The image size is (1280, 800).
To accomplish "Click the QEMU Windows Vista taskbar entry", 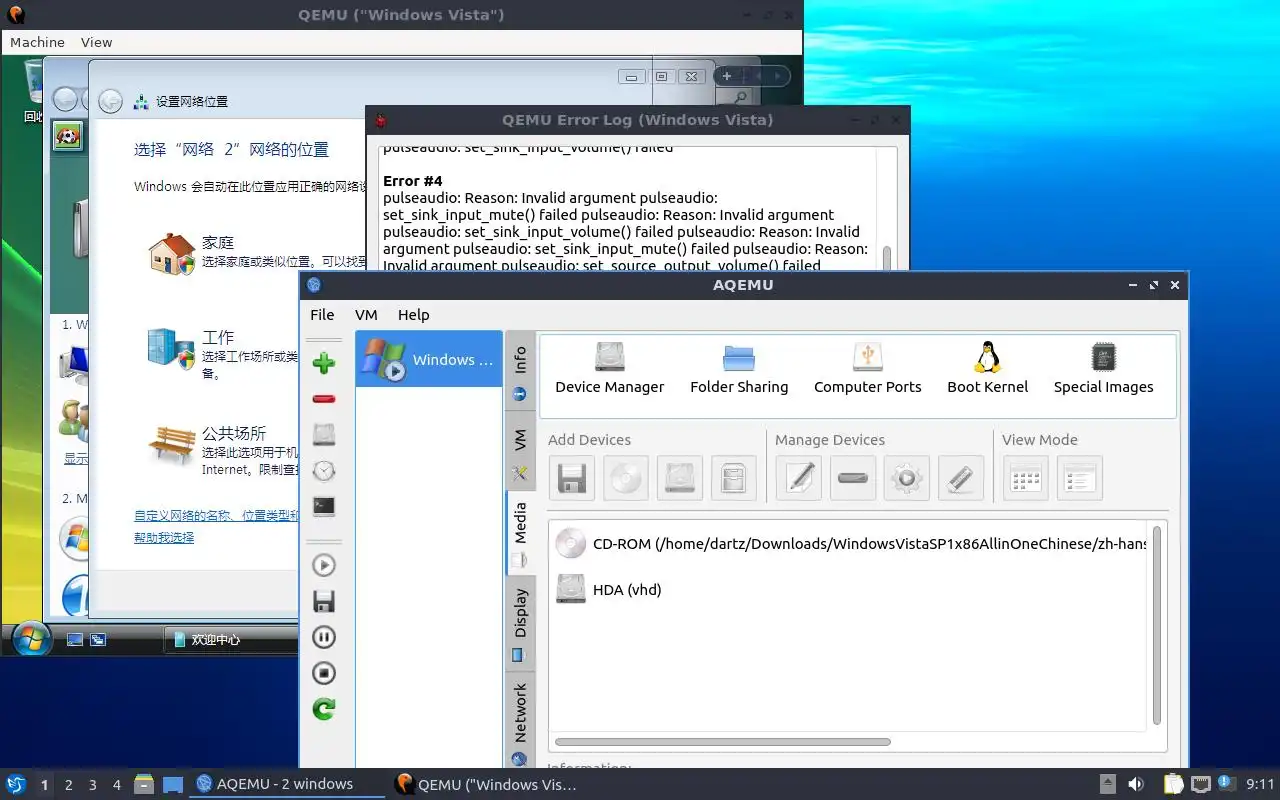I will pyautogui.click(x=486, y=784).
